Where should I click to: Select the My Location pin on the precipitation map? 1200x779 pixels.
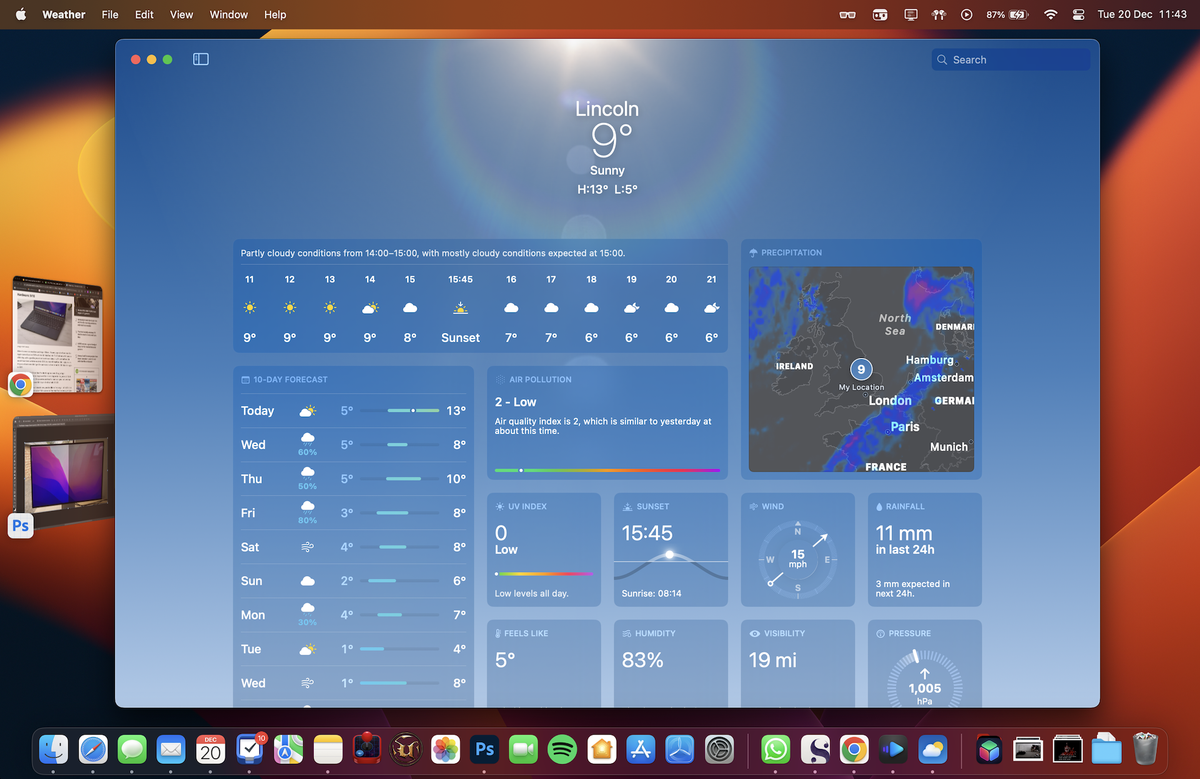[x=861, y=369]
